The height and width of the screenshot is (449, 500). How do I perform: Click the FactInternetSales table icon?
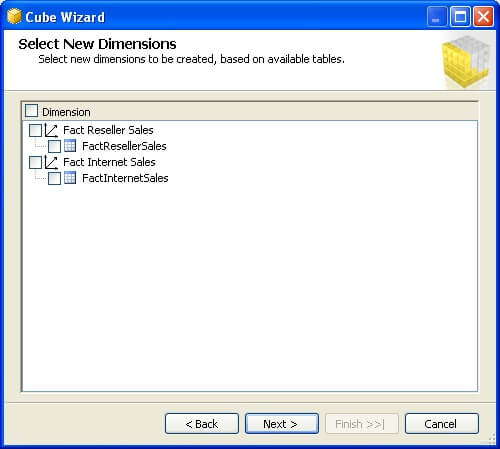click(x=70, y=178)
